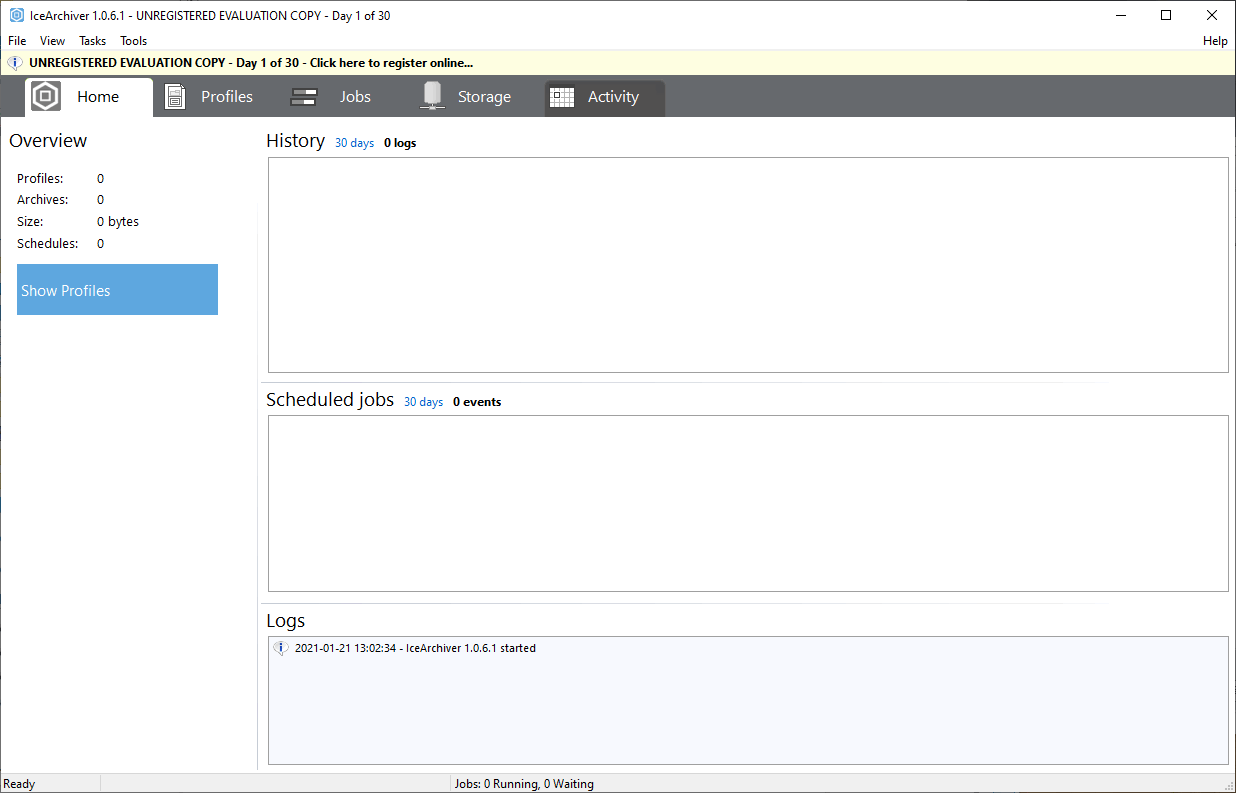Open the Scheduled jobs 30 days selector

point(423,402)
